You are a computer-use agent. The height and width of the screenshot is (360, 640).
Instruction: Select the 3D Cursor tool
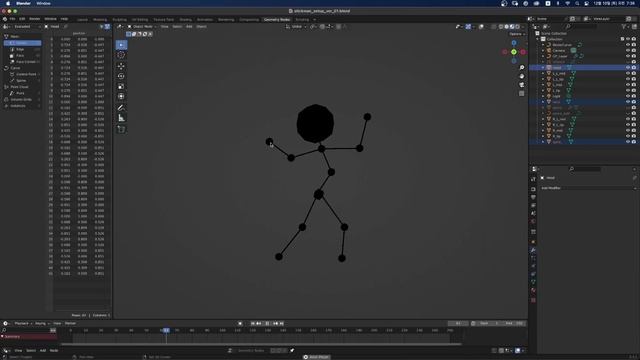click(x=121, y=55)
